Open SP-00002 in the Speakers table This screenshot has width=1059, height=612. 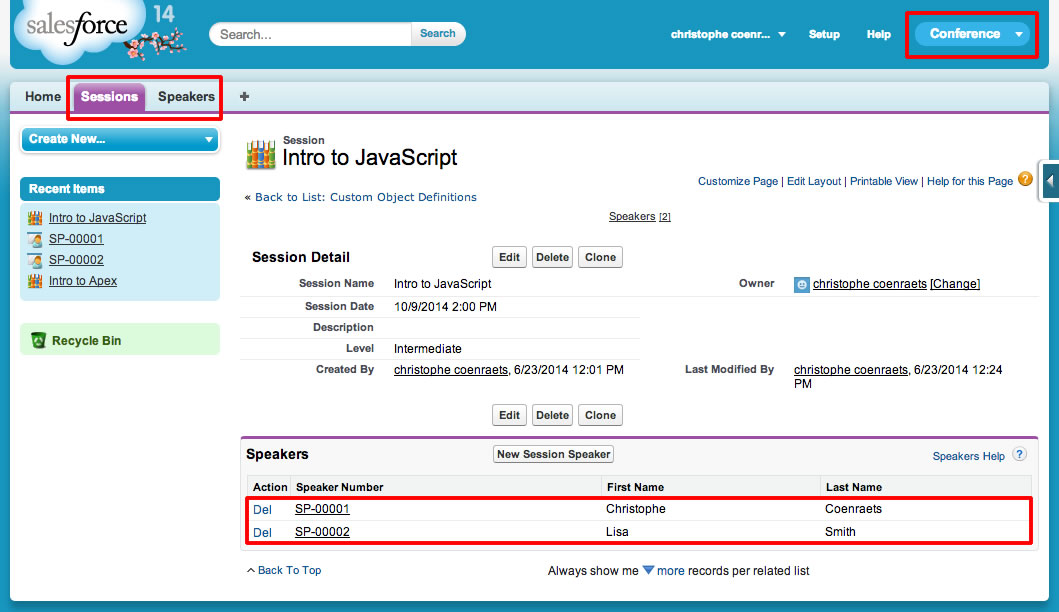tap(322, 532)
